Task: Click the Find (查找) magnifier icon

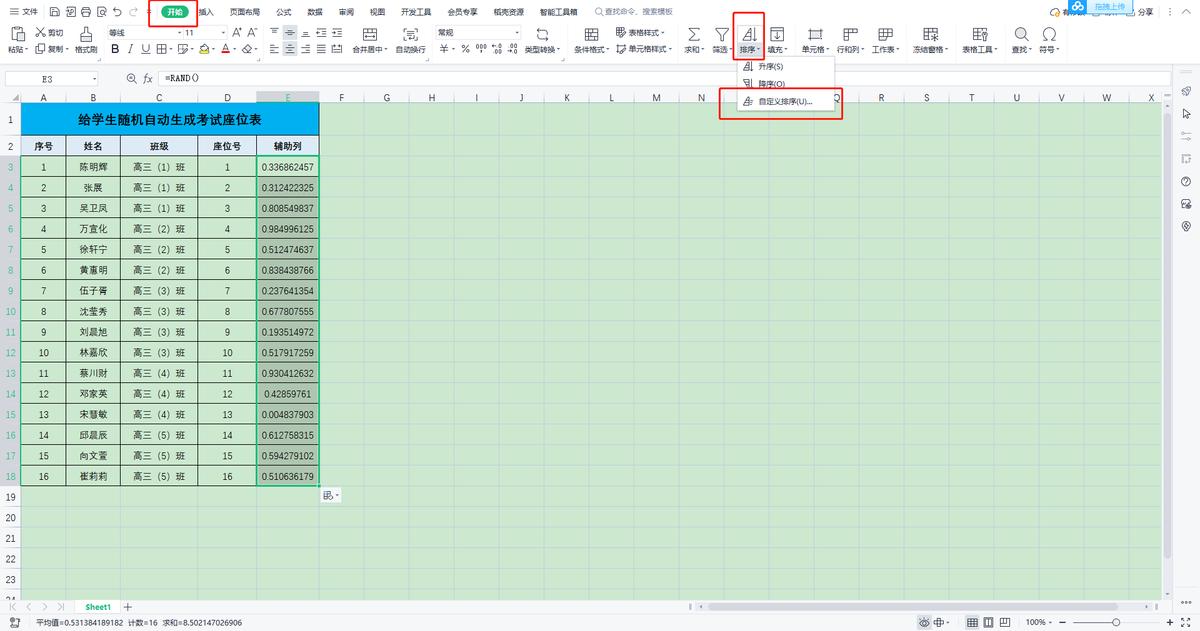Action: tap(1020, 34)
